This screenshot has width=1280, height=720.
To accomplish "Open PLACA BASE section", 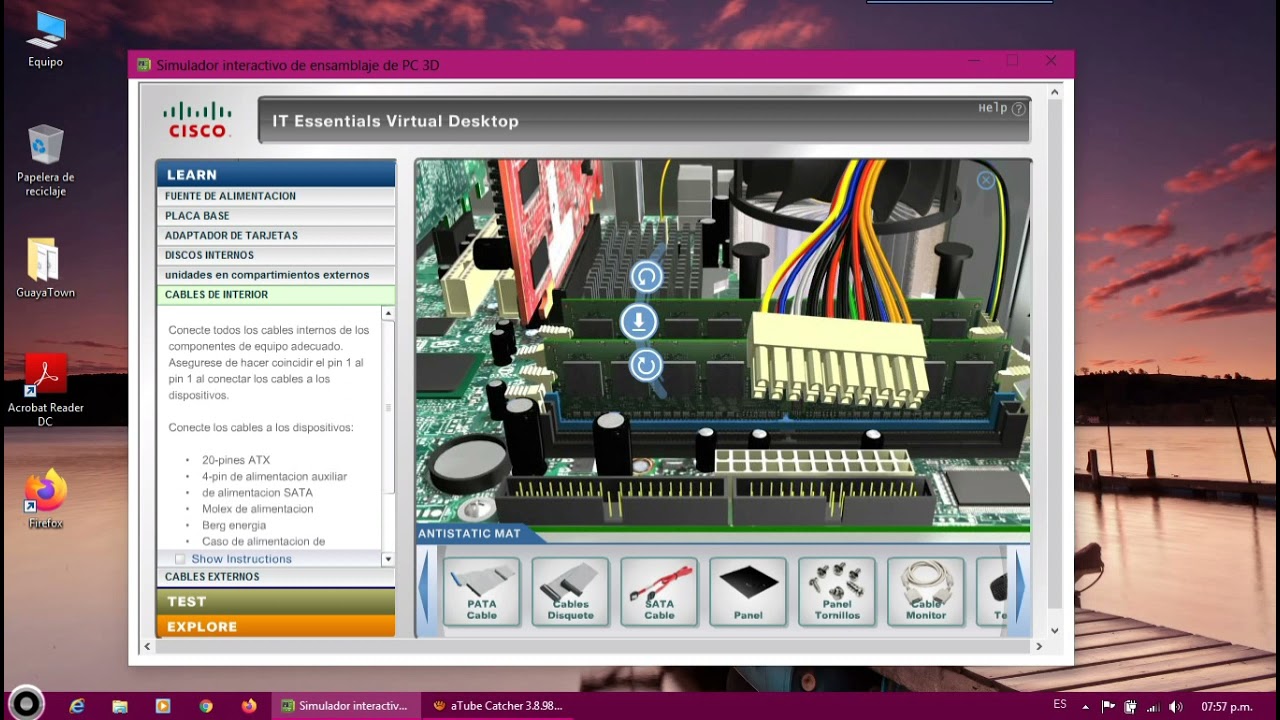I will (275, 216).
